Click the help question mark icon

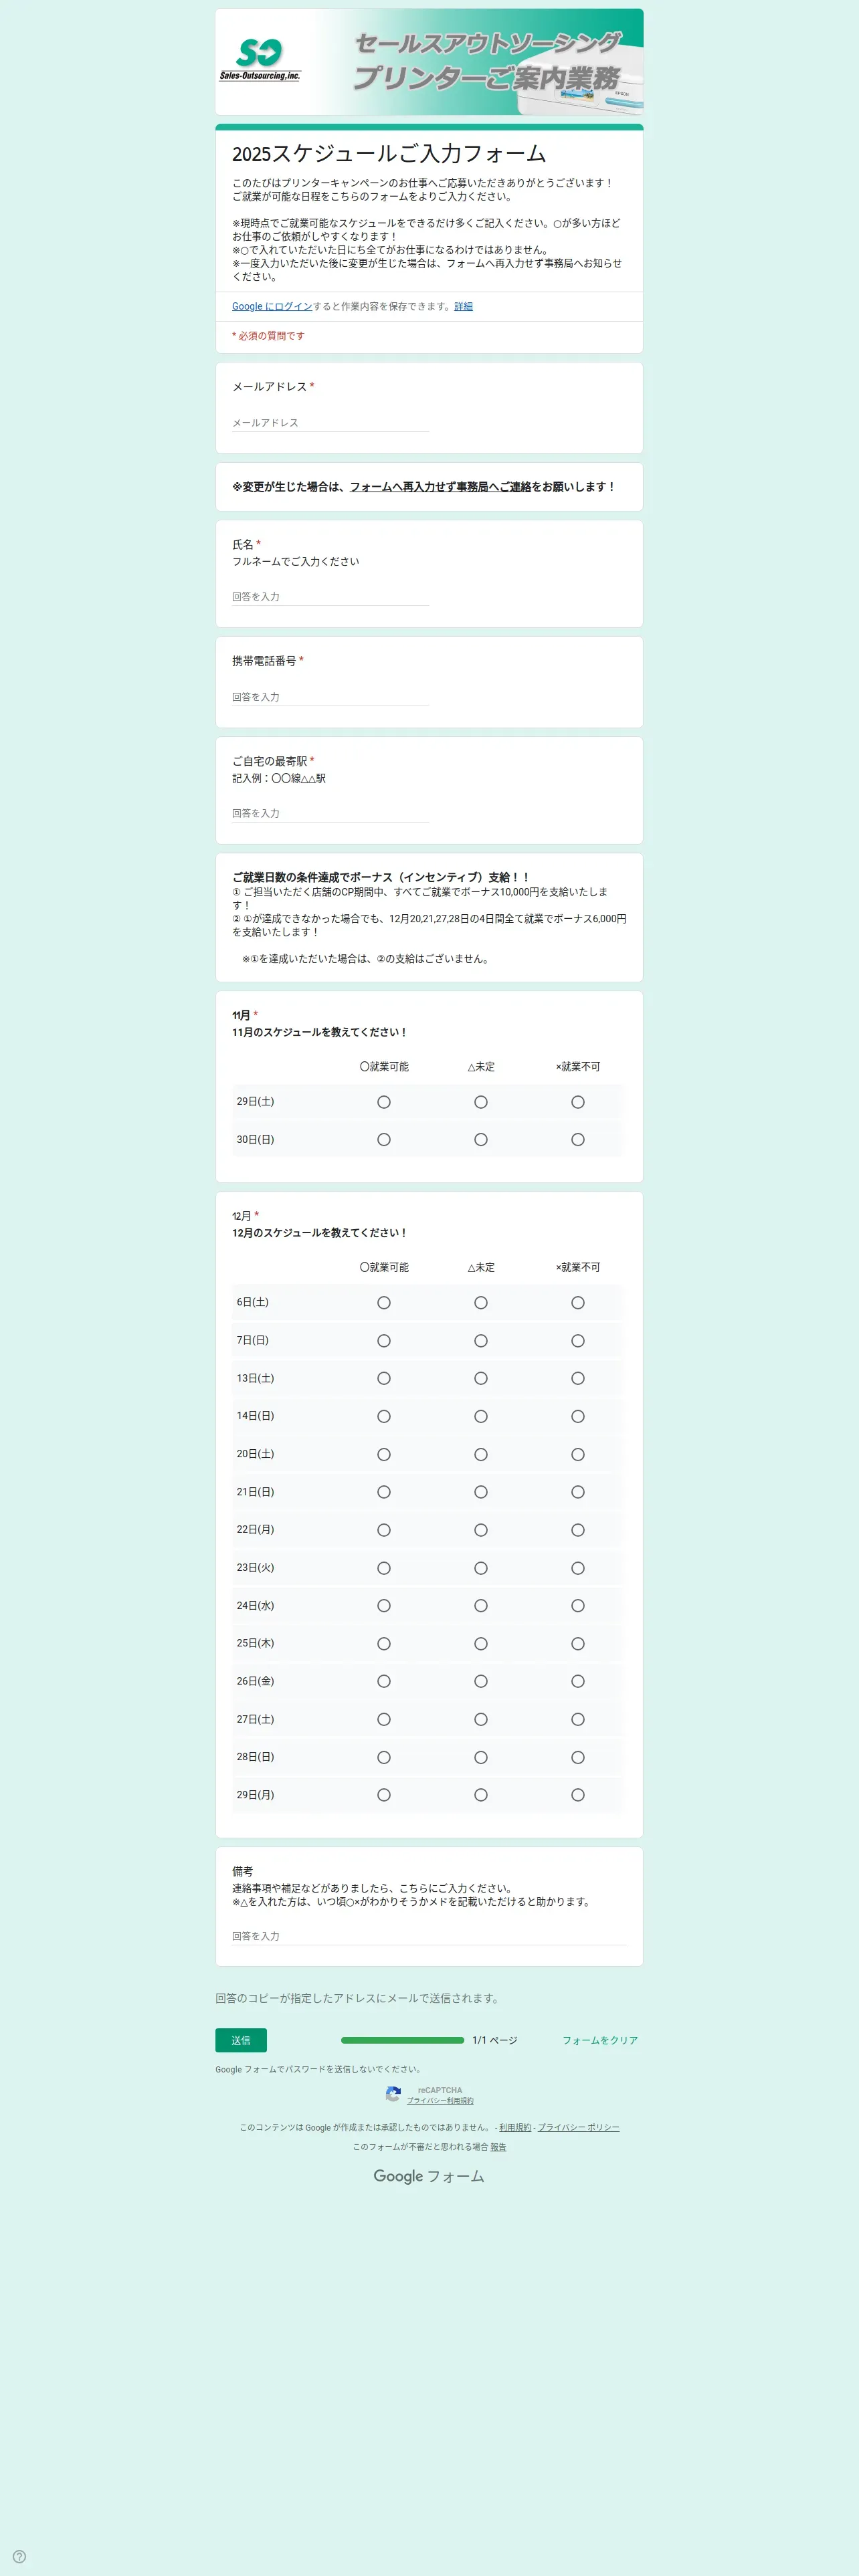pos(19,2556)
